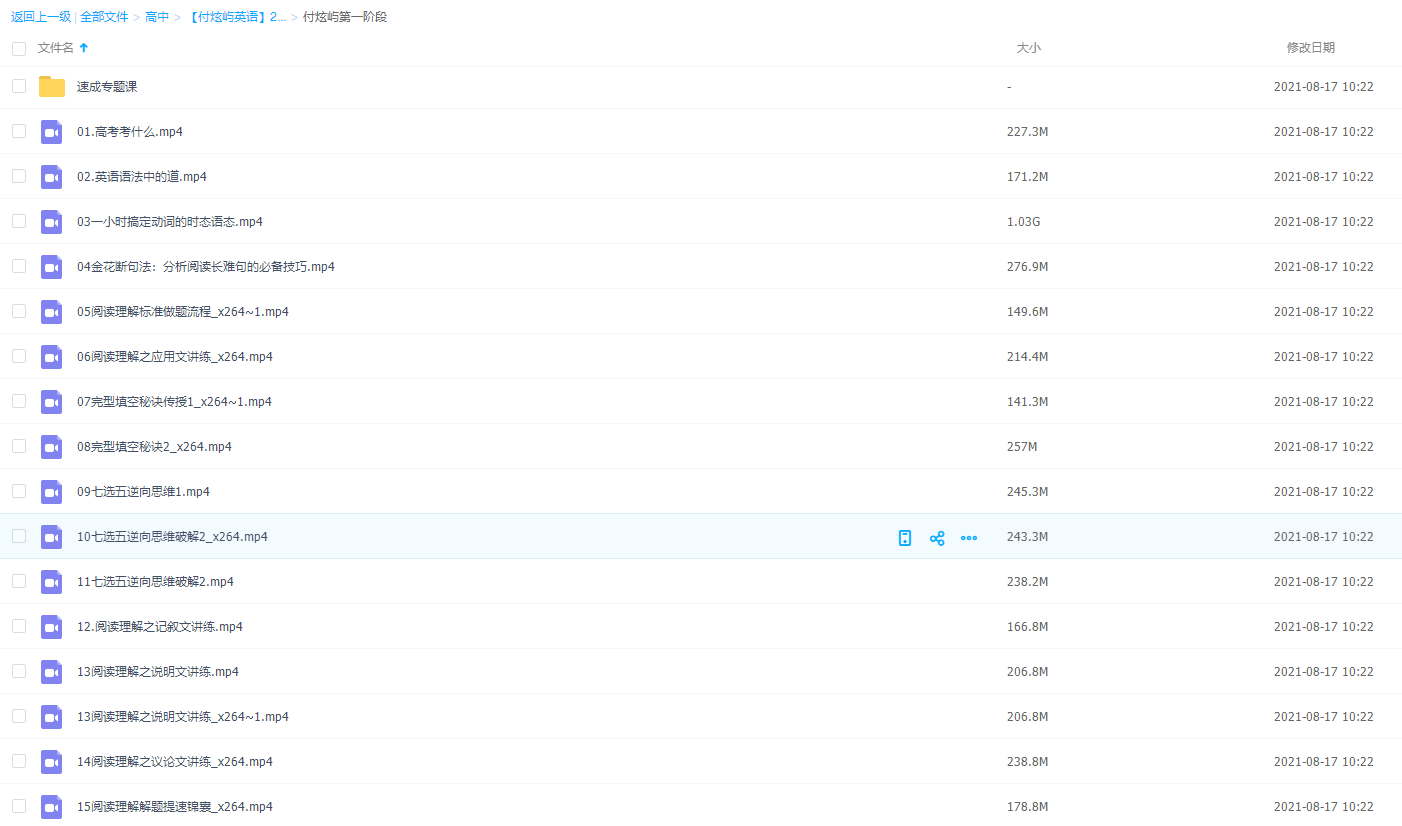This screenshot has height=826, width=1402.
Task: Click 返回上一级 link
Action: coord(41,17)
